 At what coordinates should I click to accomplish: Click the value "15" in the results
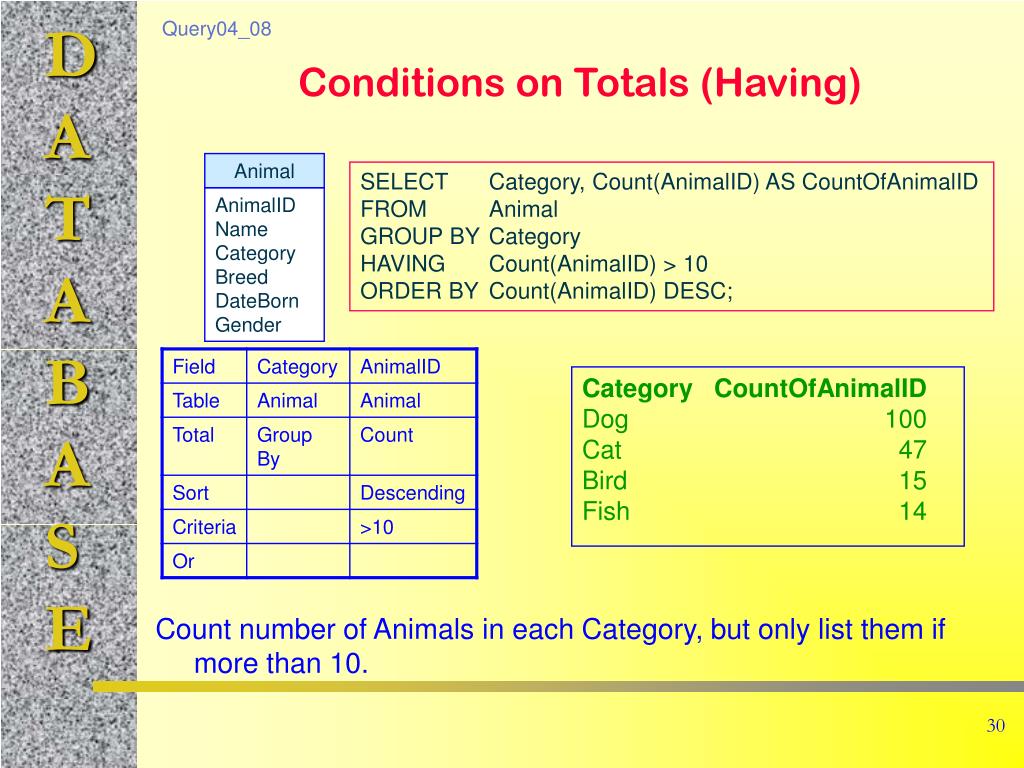(x=912, y=481)
